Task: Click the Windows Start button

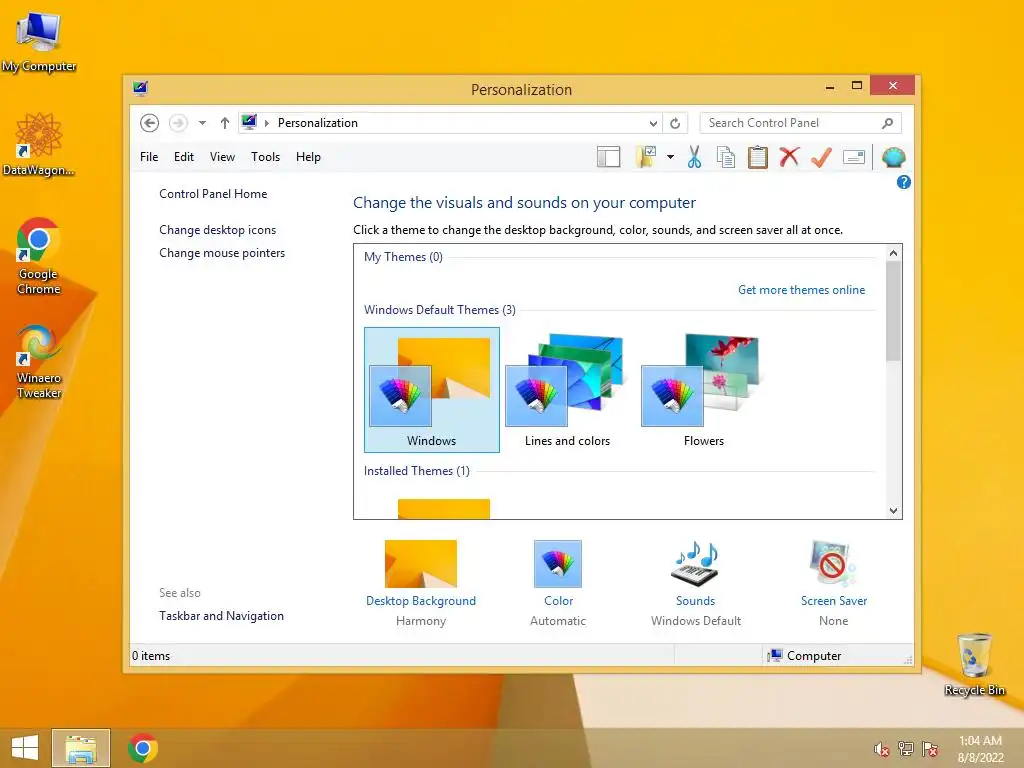Action: pyautogui.click(x=25, y=748)
